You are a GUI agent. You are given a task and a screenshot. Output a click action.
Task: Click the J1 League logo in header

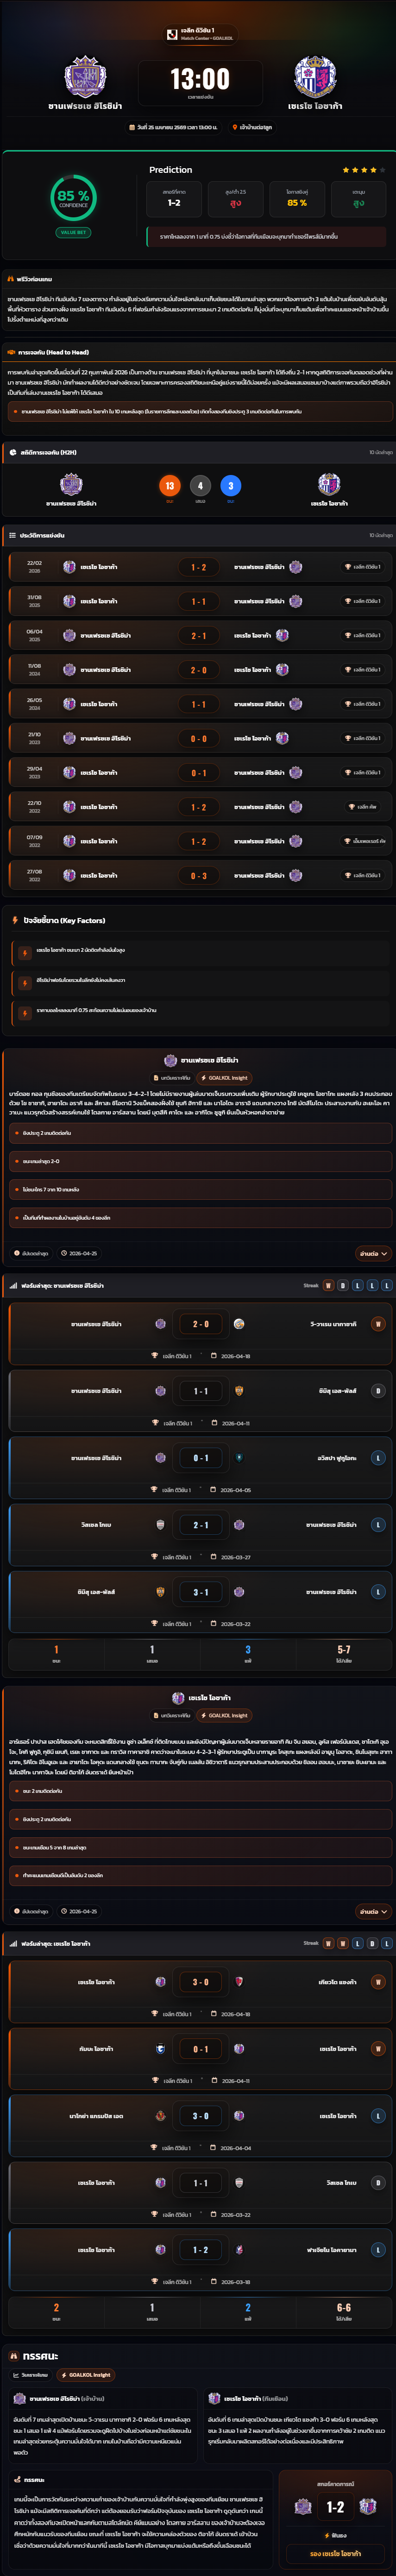172,34
